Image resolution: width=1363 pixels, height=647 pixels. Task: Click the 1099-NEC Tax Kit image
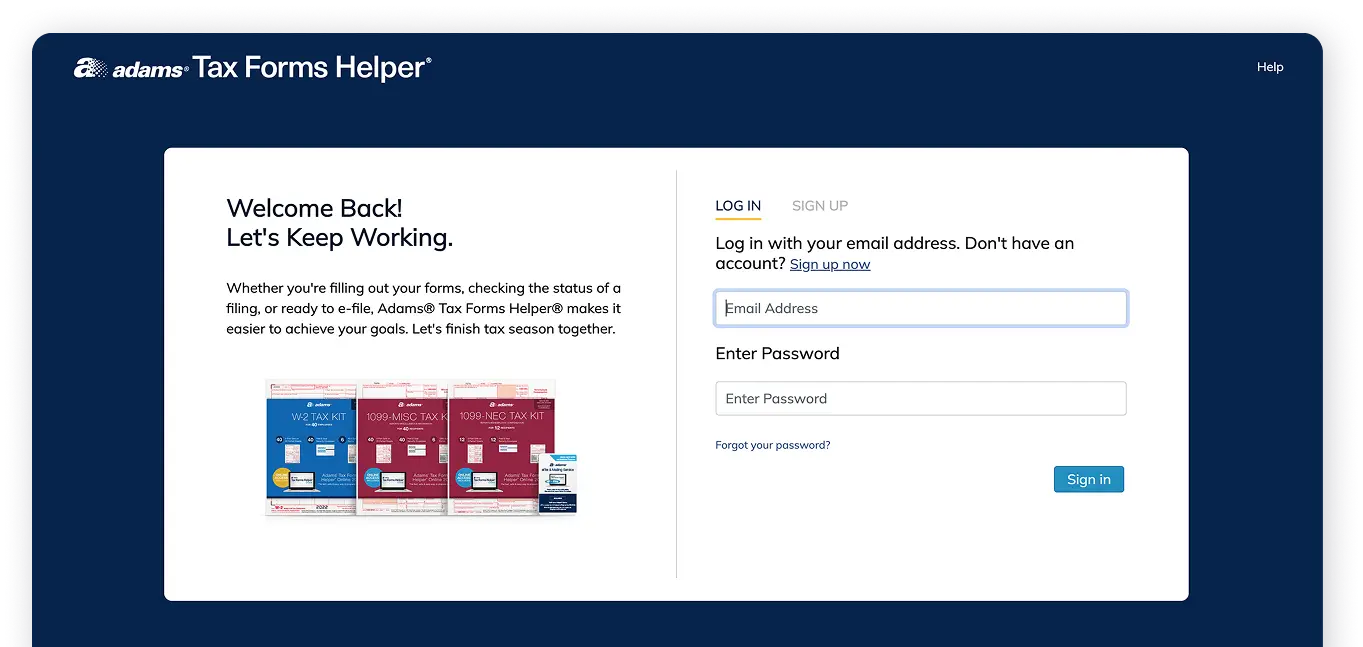click(x=502, y=447)
